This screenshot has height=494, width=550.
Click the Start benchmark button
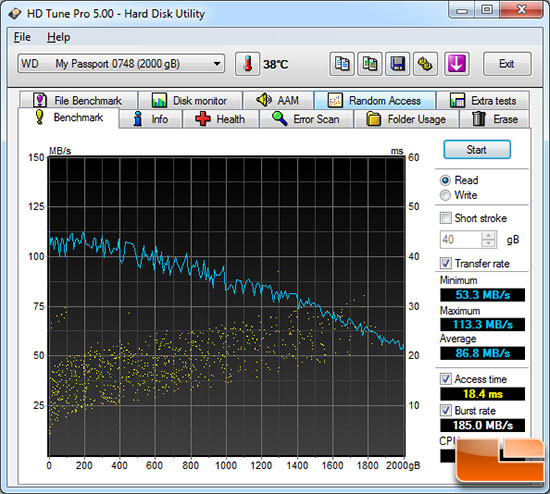pyautogui.click(x=477, y=149)
